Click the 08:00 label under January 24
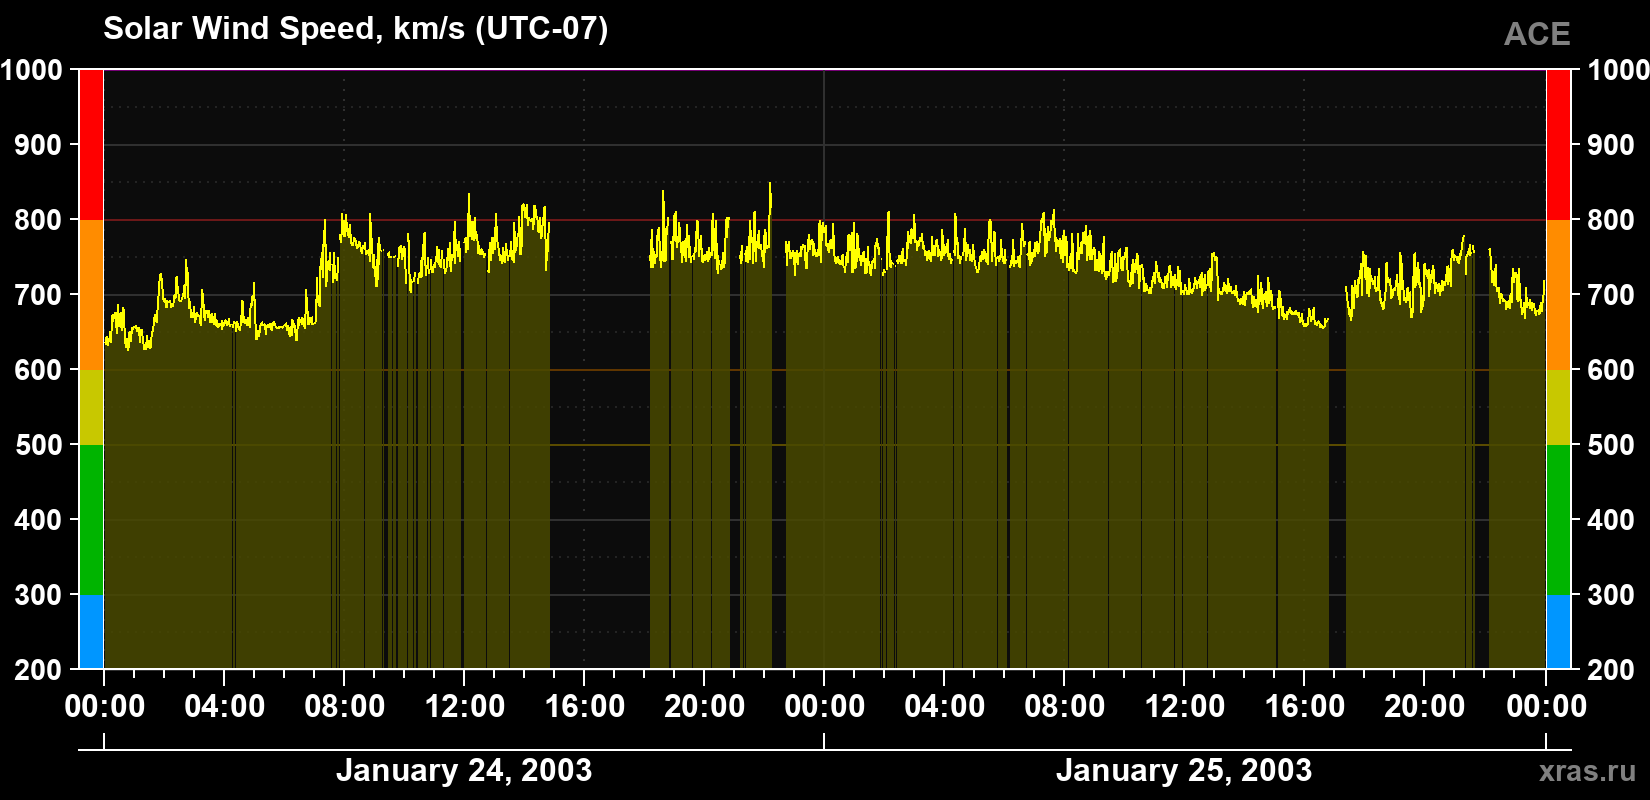 345,707
